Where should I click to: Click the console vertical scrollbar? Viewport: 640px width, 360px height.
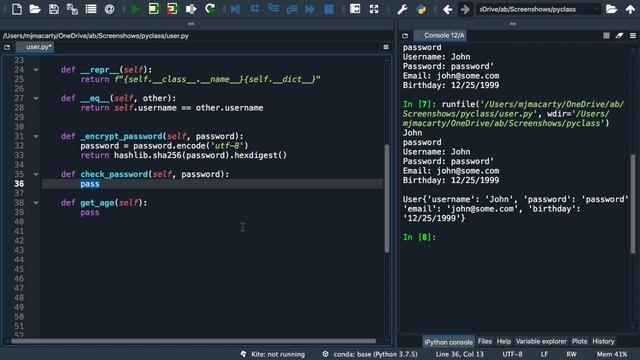[633, 204]
